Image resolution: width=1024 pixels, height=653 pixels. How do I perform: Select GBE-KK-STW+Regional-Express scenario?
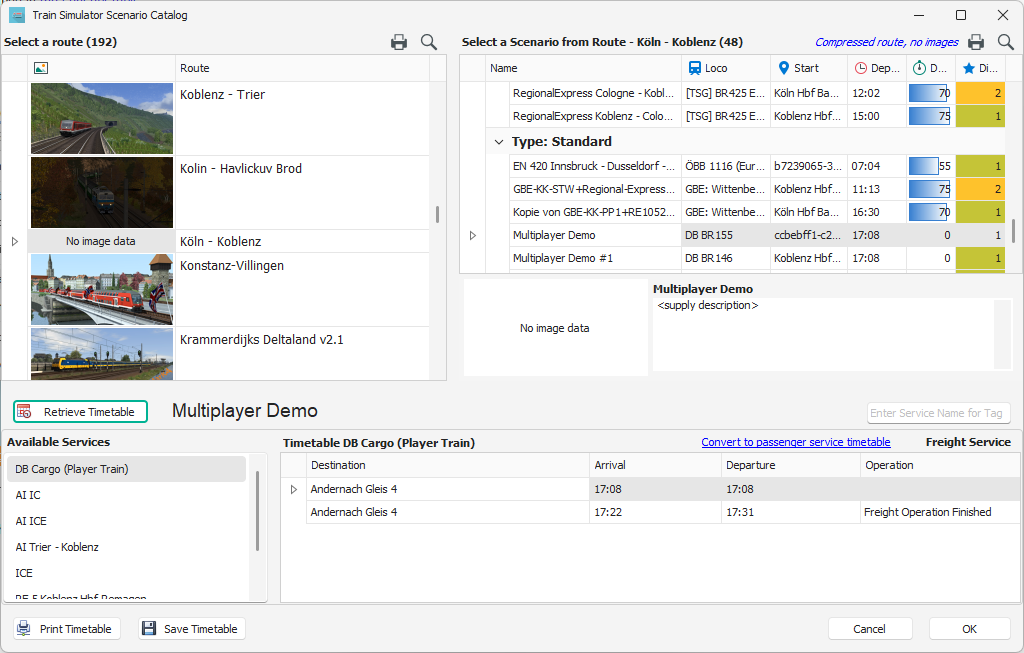(593, 189)
